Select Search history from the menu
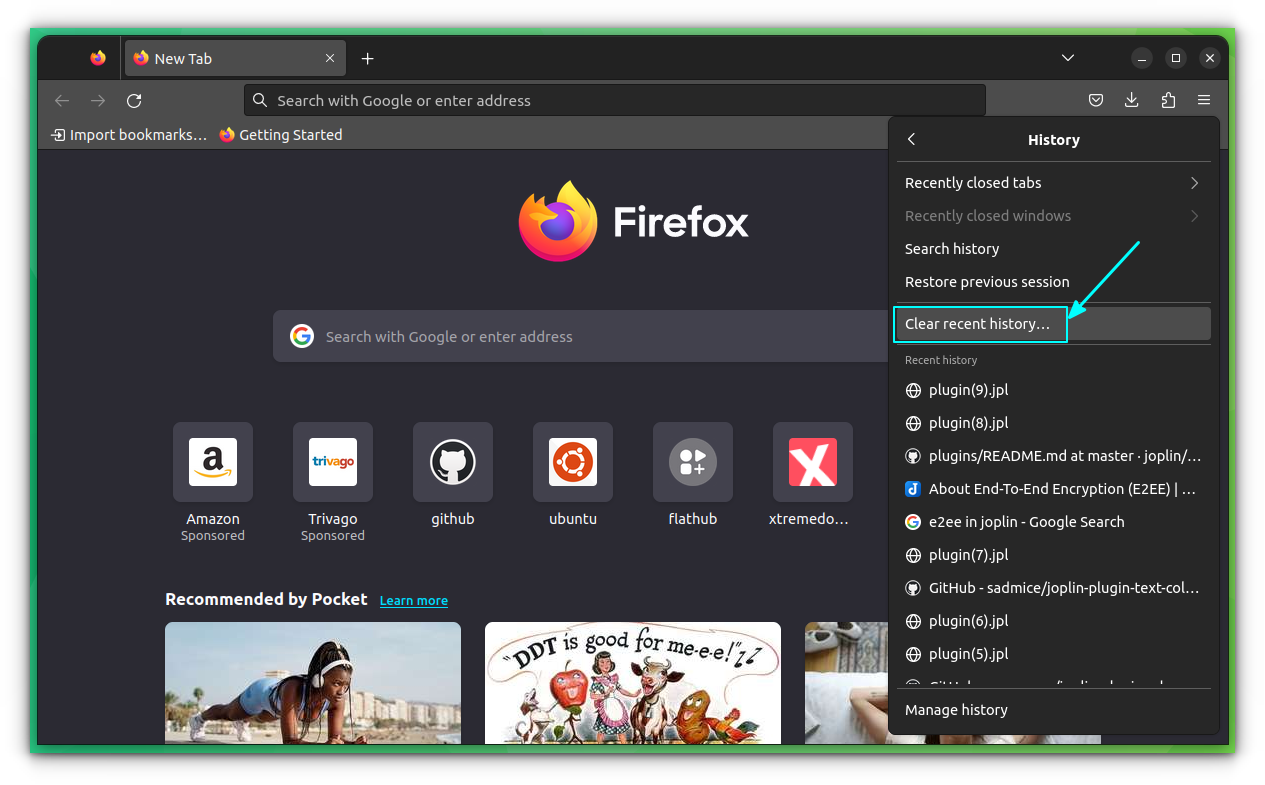1265x785 pixels. point(951,248)
